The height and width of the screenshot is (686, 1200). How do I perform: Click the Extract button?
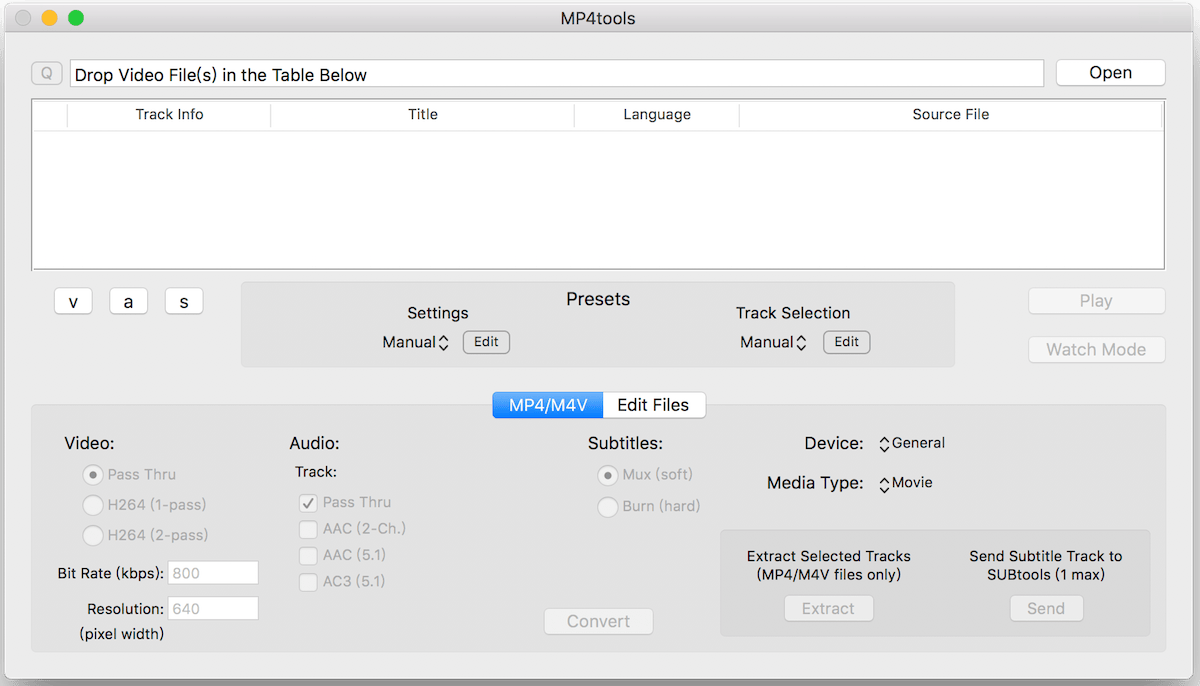pos(828,608)
